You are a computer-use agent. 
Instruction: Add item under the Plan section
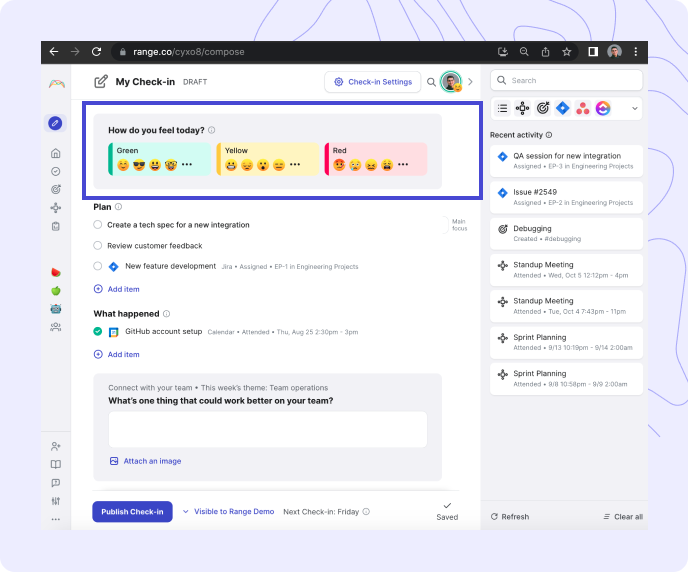(117, 289)
